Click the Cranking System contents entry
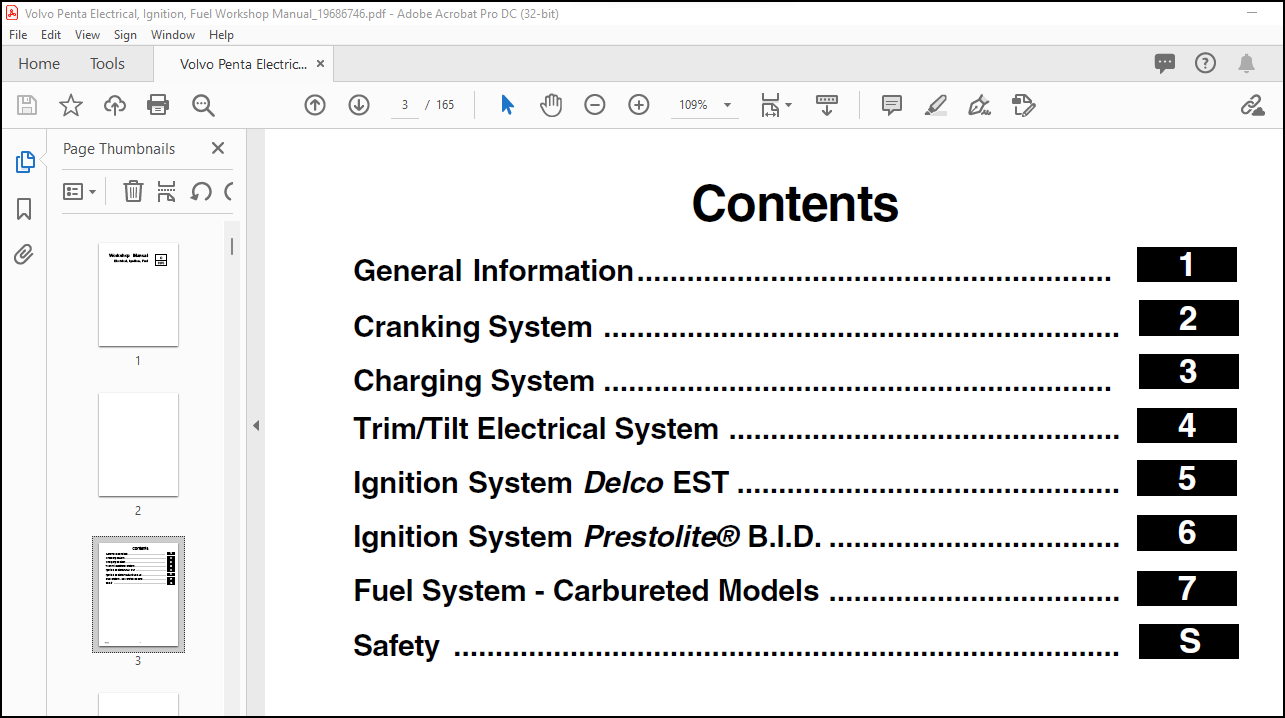This screenshot has height=718, width=1285. 736,327
